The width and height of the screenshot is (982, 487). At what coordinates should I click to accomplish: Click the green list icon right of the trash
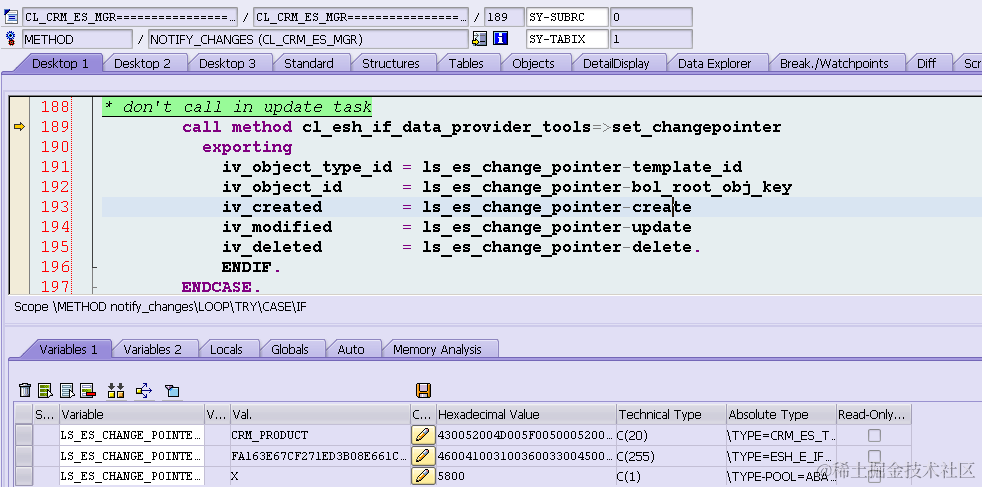[x=45, y=391]
